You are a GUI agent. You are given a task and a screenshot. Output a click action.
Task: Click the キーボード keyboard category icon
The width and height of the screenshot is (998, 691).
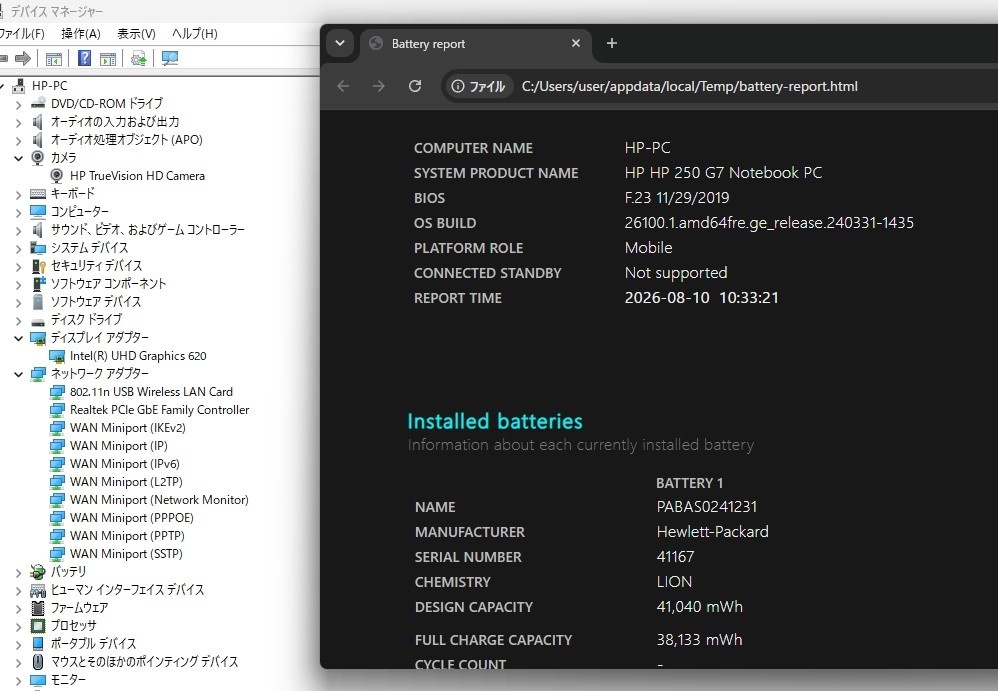(x=38, y=193)
